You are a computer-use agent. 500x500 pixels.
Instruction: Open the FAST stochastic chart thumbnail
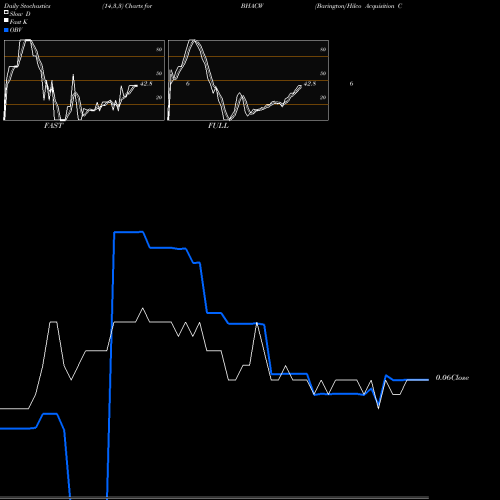click(x=84, y=80)
